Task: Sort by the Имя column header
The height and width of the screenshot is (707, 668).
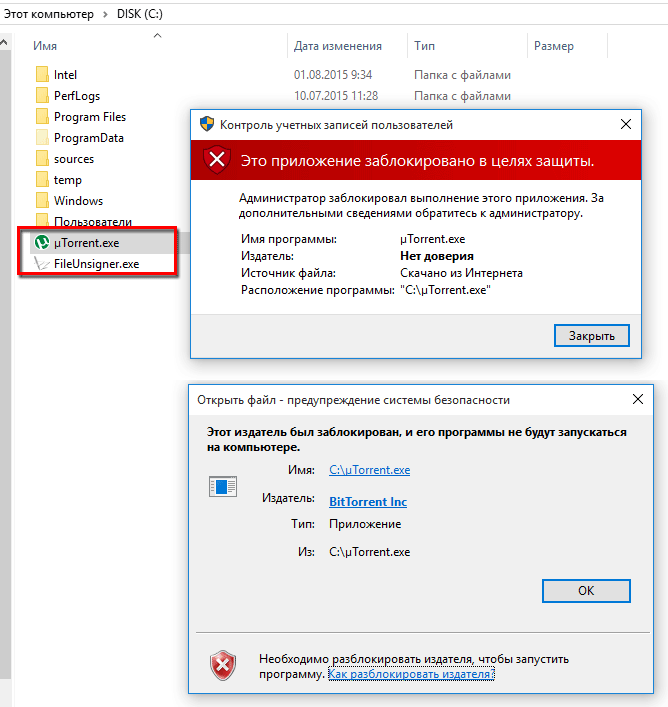Action: [45, 46]
